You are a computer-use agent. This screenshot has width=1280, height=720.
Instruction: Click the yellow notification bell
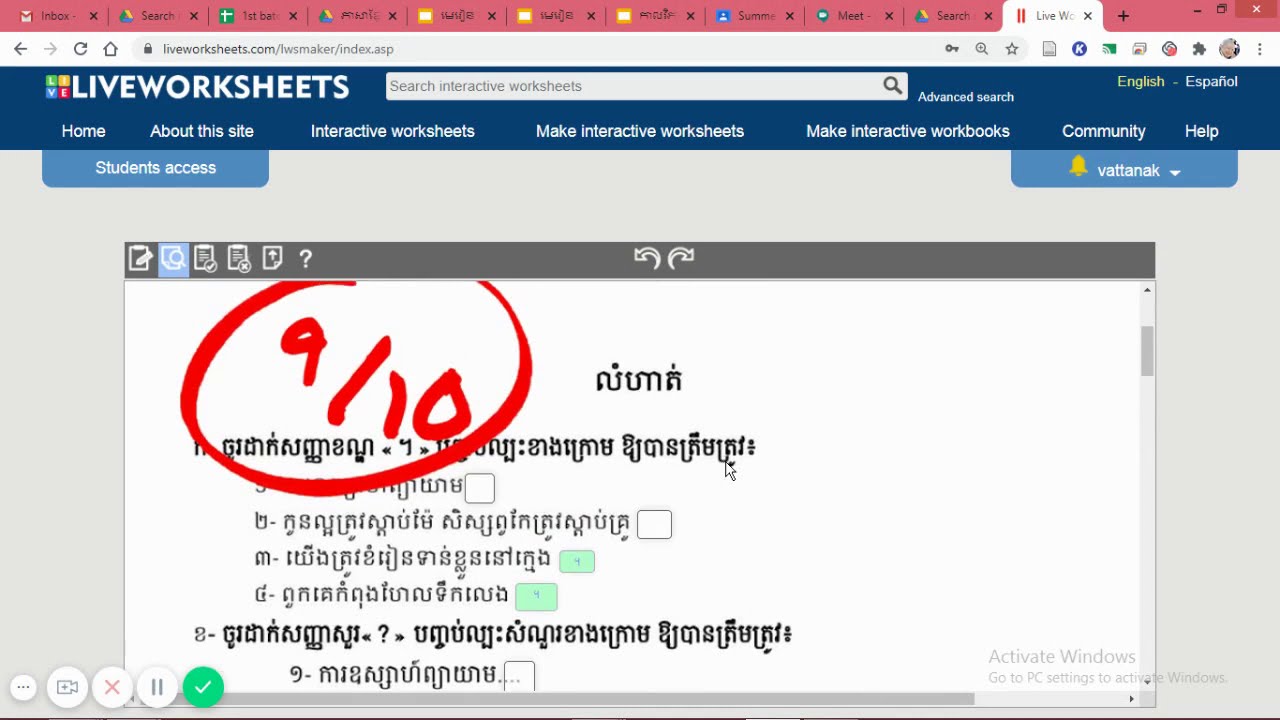pyautogui.click(x=1078, y=167)
